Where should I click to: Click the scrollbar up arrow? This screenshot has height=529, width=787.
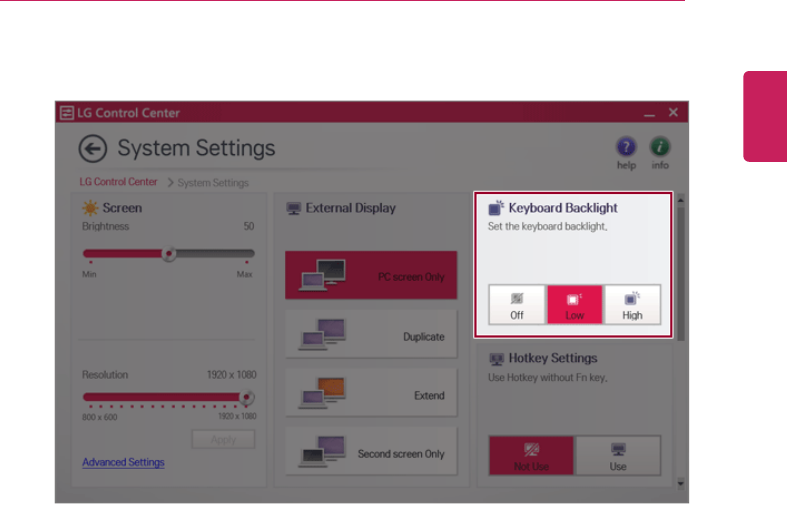coord(681,200)
